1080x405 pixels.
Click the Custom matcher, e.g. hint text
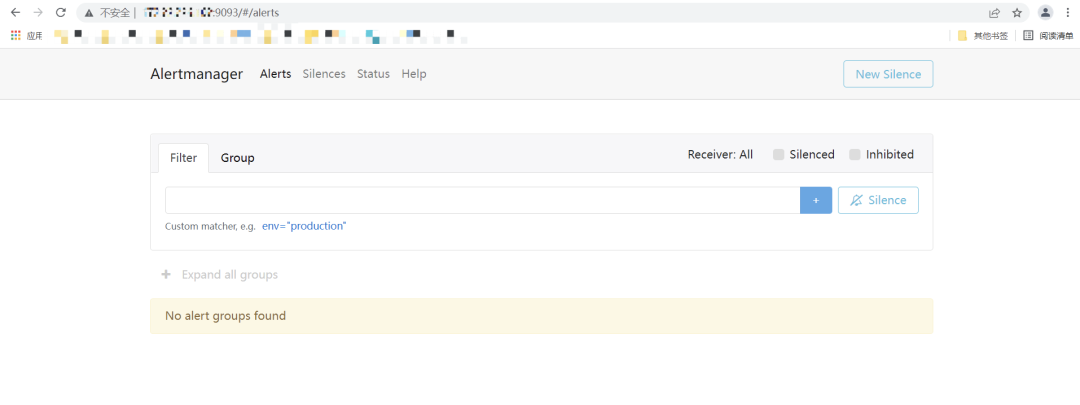pos(210,226)
